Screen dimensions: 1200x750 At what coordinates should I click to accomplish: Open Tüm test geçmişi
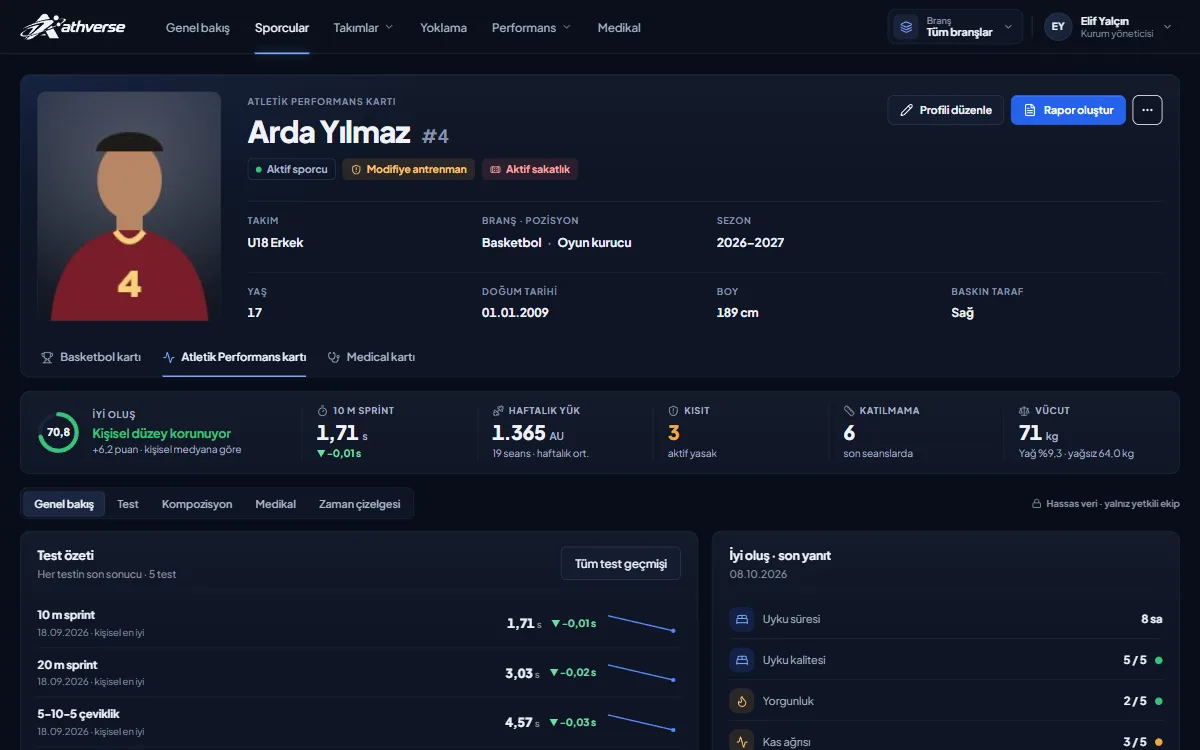click(621, 564)
